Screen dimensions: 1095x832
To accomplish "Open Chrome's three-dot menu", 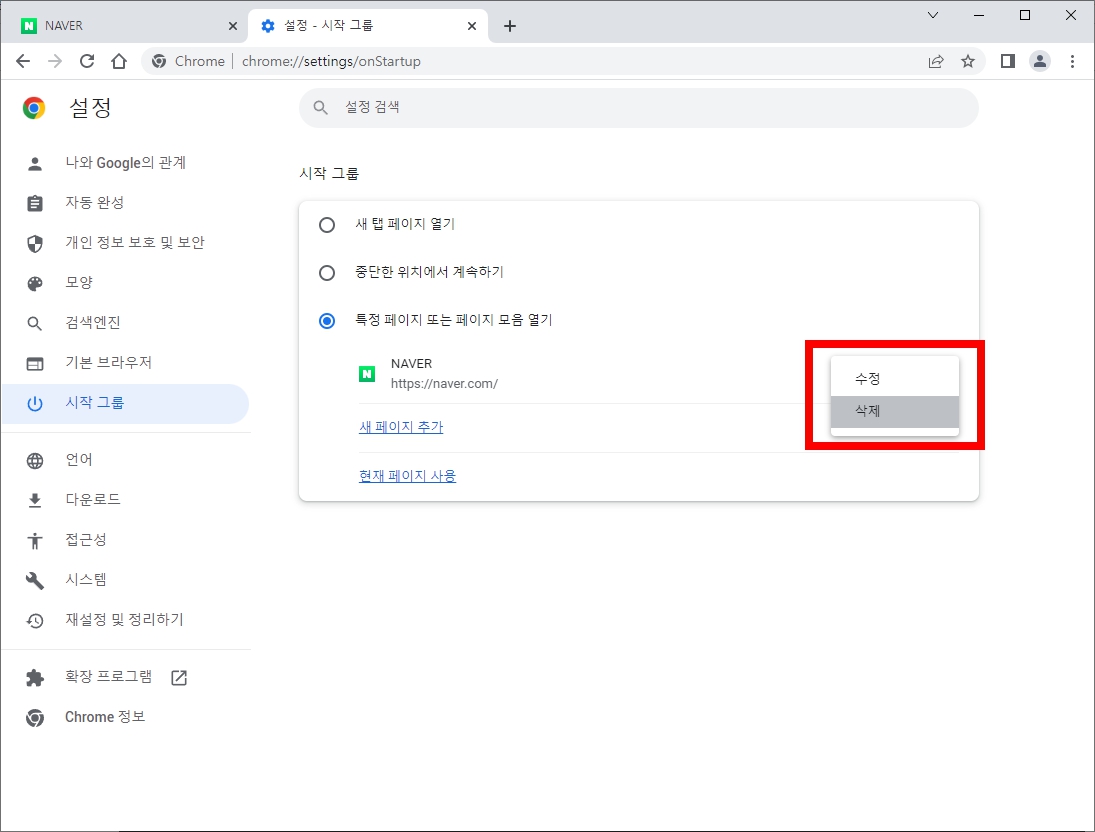I will pyautogui.click(x=1072, y=61).
